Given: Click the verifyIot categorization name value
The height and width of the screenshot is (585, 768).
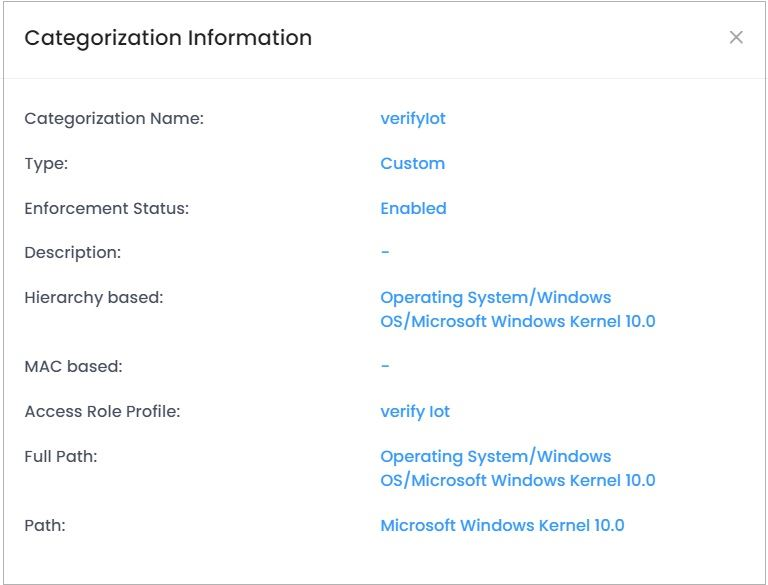Looking at the screenshot, I should pos(413,119).
